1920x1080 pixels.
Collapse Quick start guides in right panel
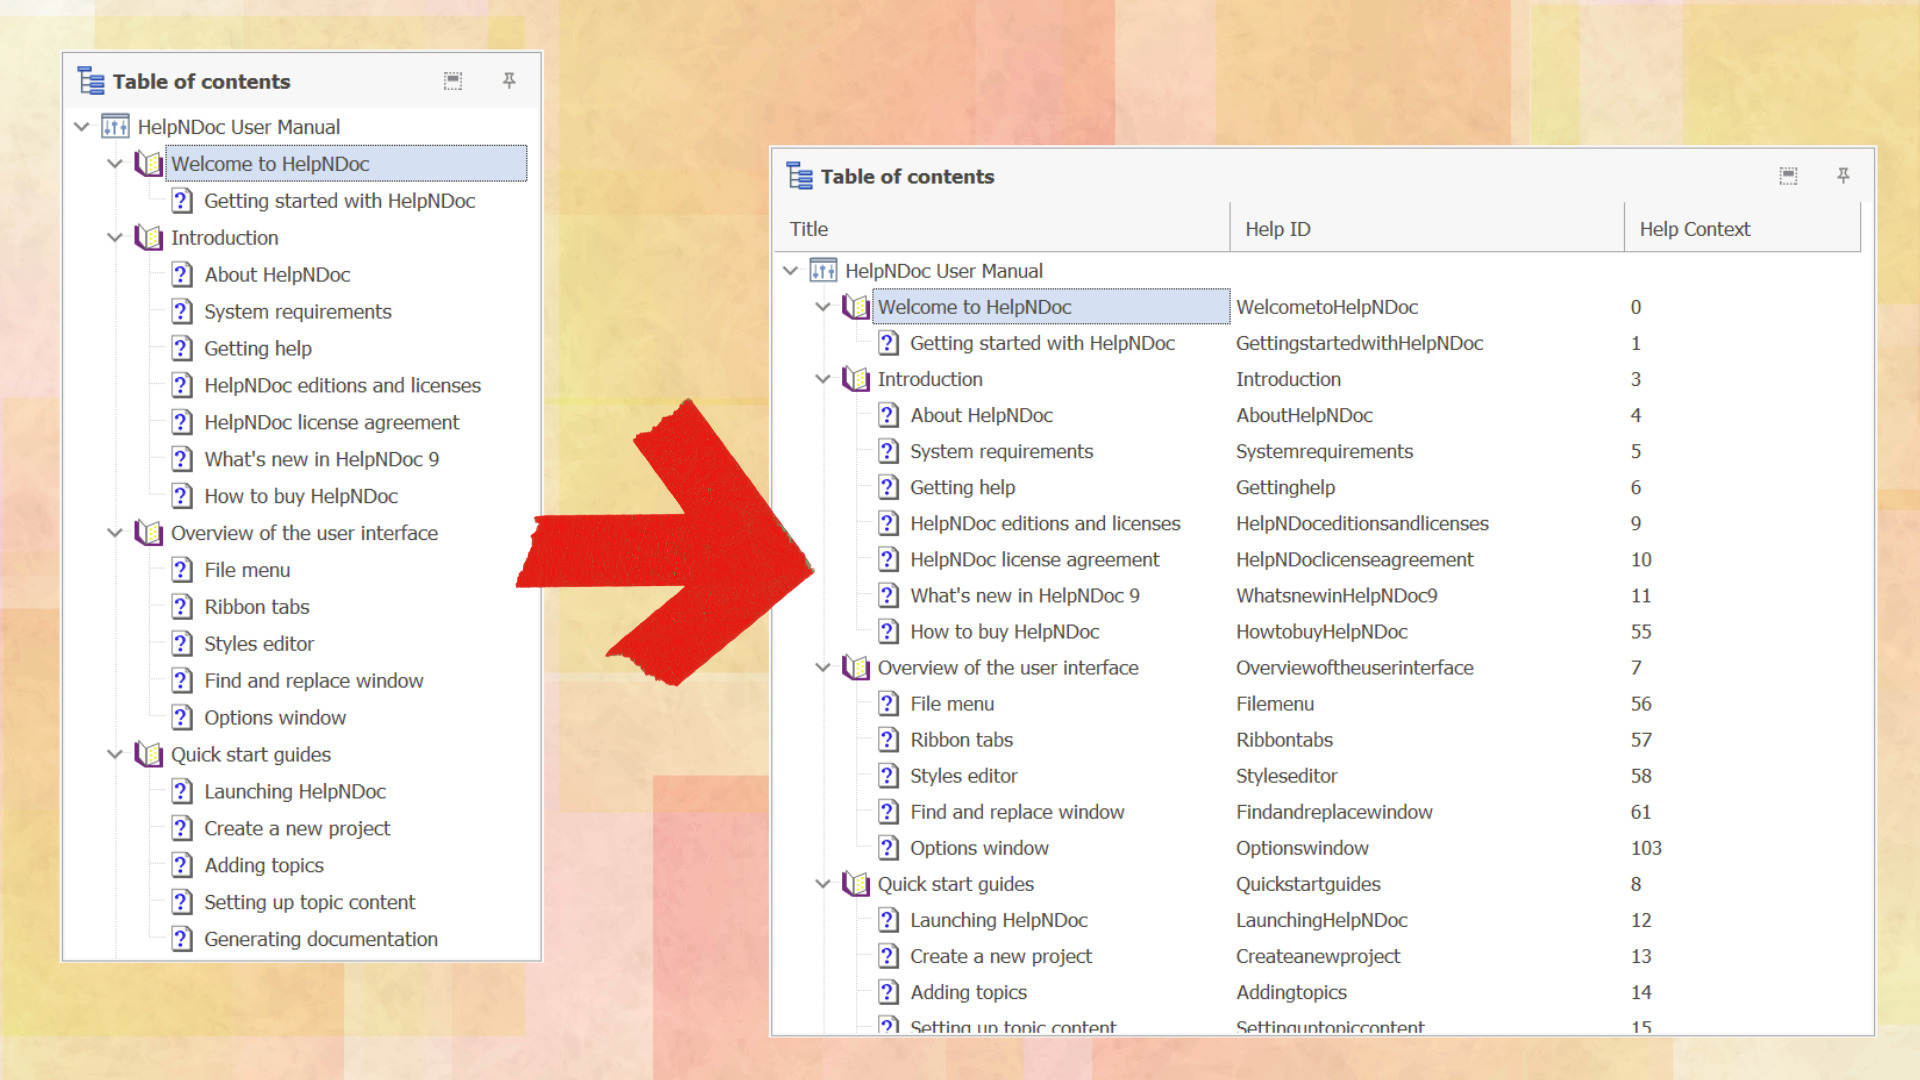(823, 883)
